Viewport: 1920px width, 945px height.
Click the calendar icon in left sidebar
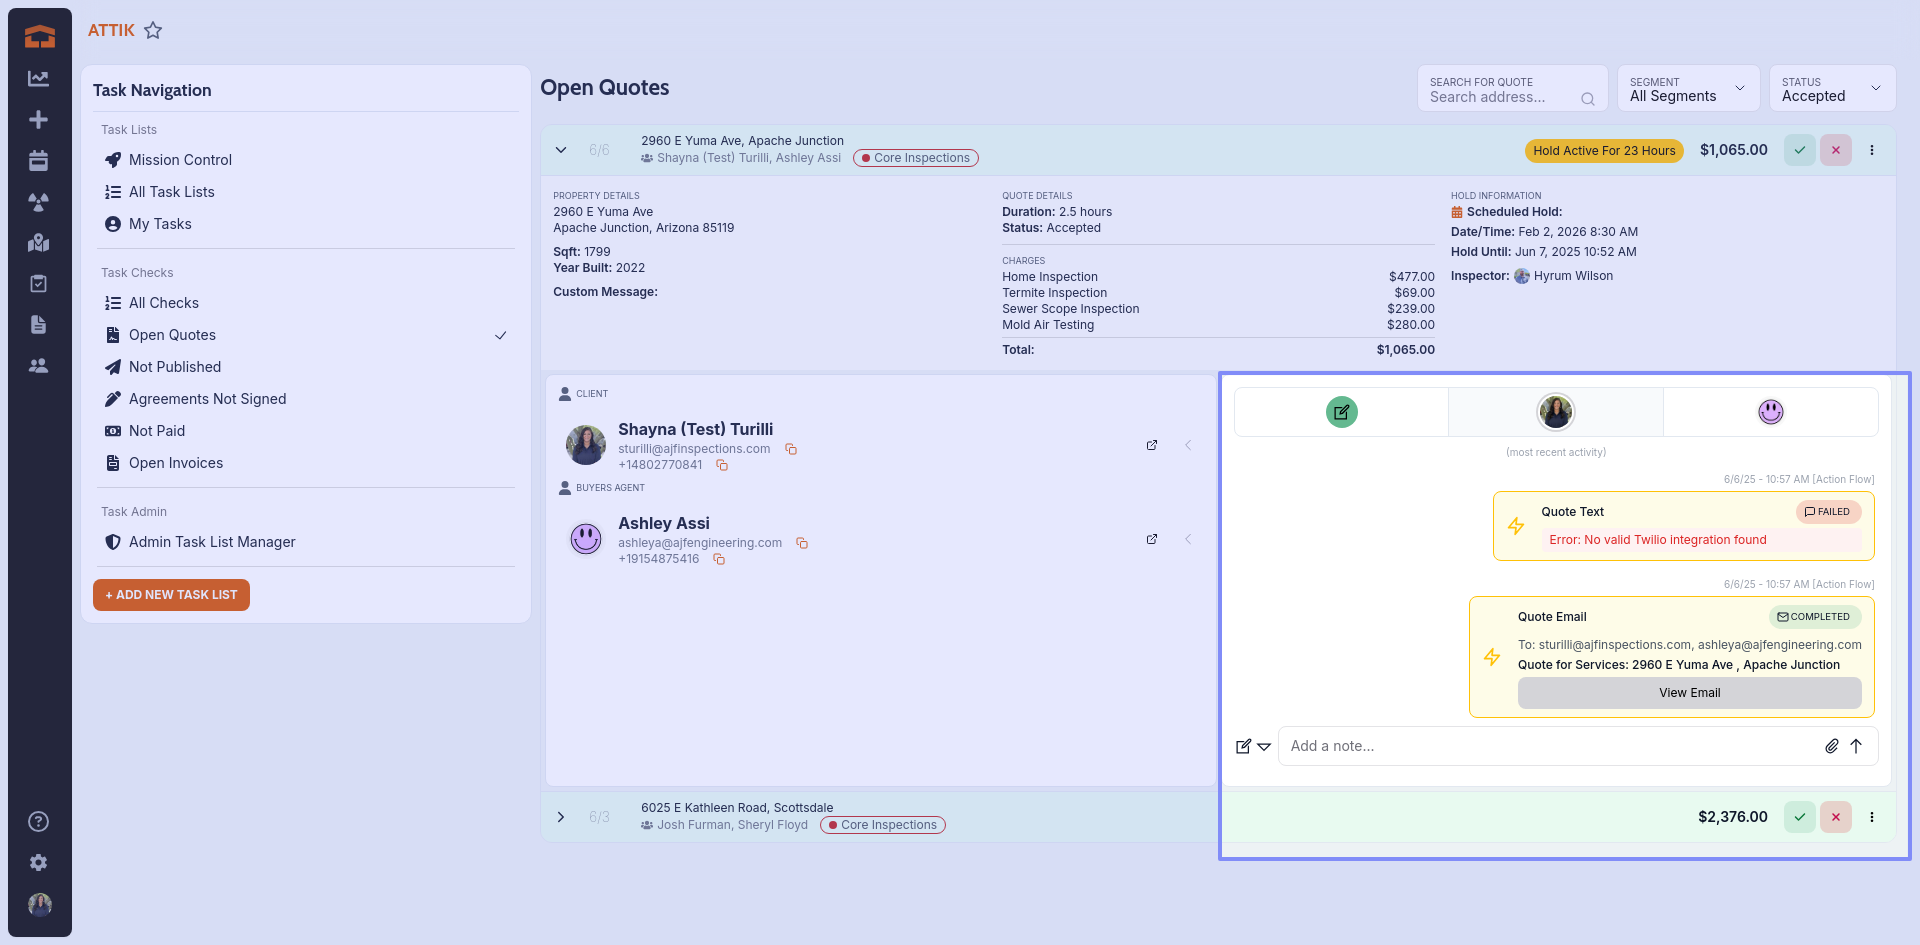click(x=38, y=161)
